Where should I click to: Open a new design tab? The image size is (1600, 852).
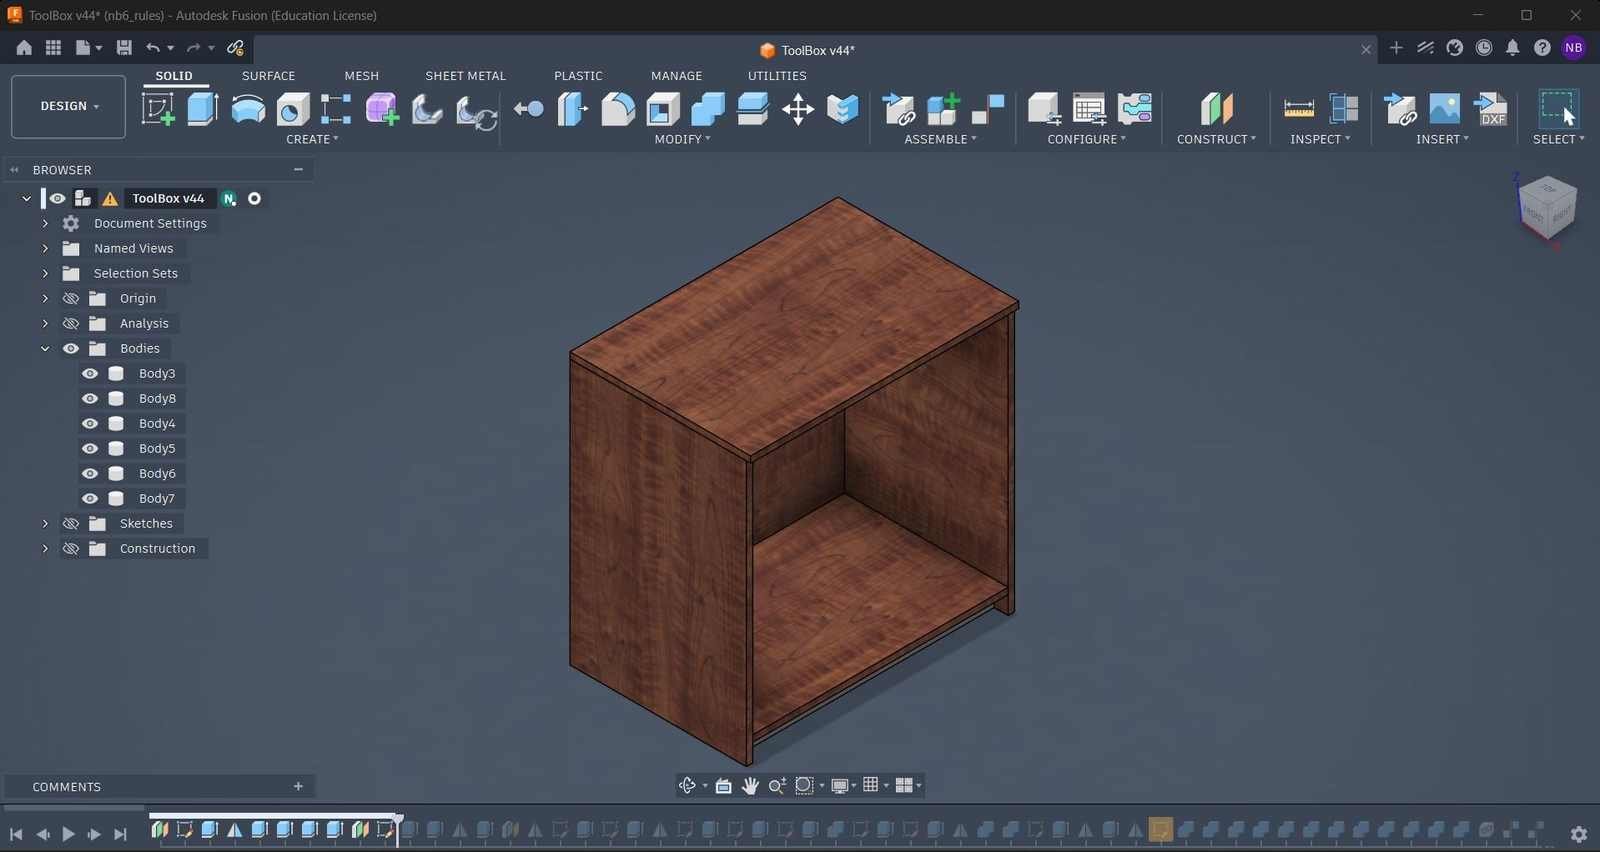[1396, 47]
